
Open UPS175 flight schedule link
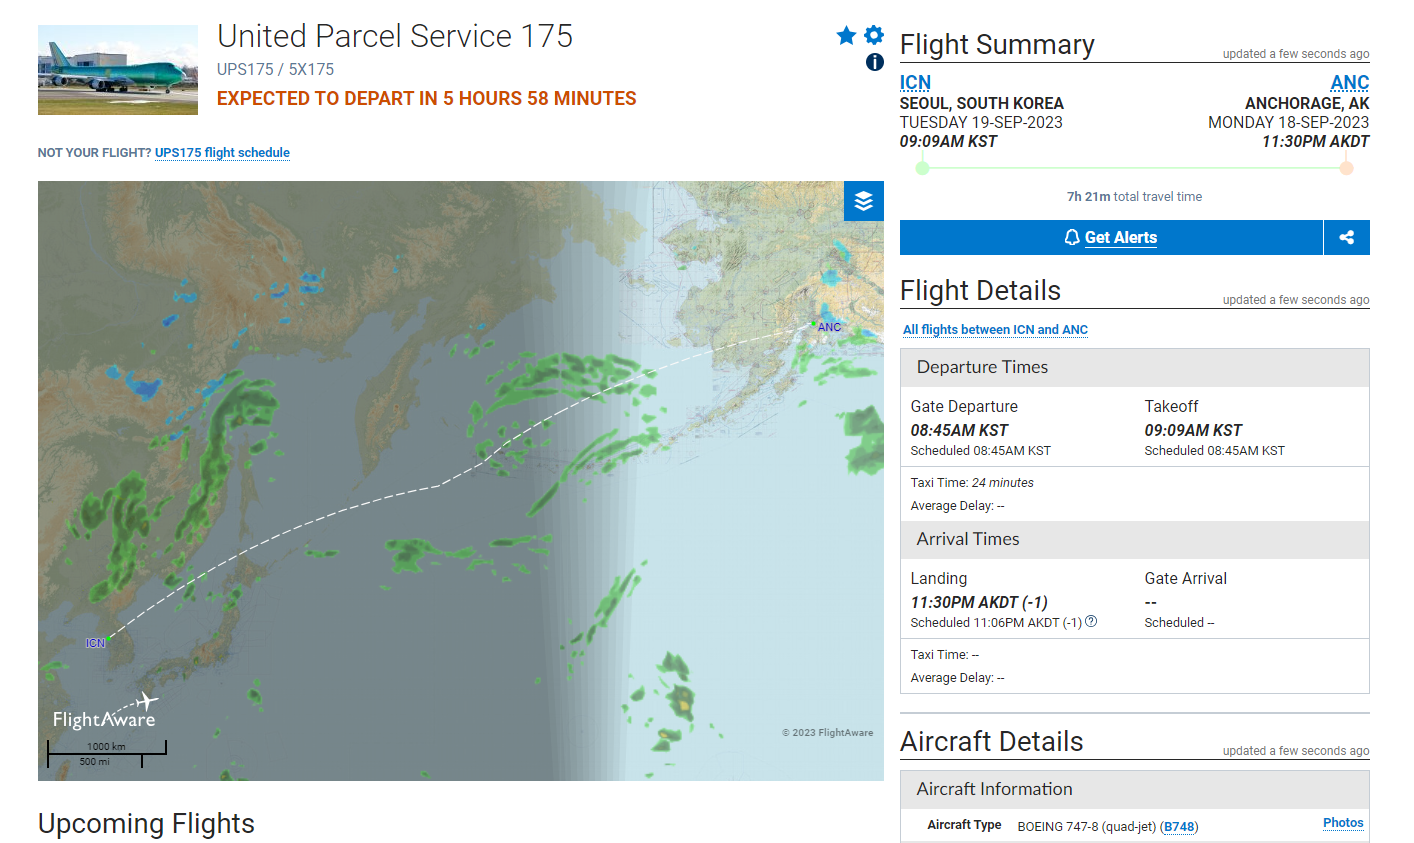tap(222, 153)
